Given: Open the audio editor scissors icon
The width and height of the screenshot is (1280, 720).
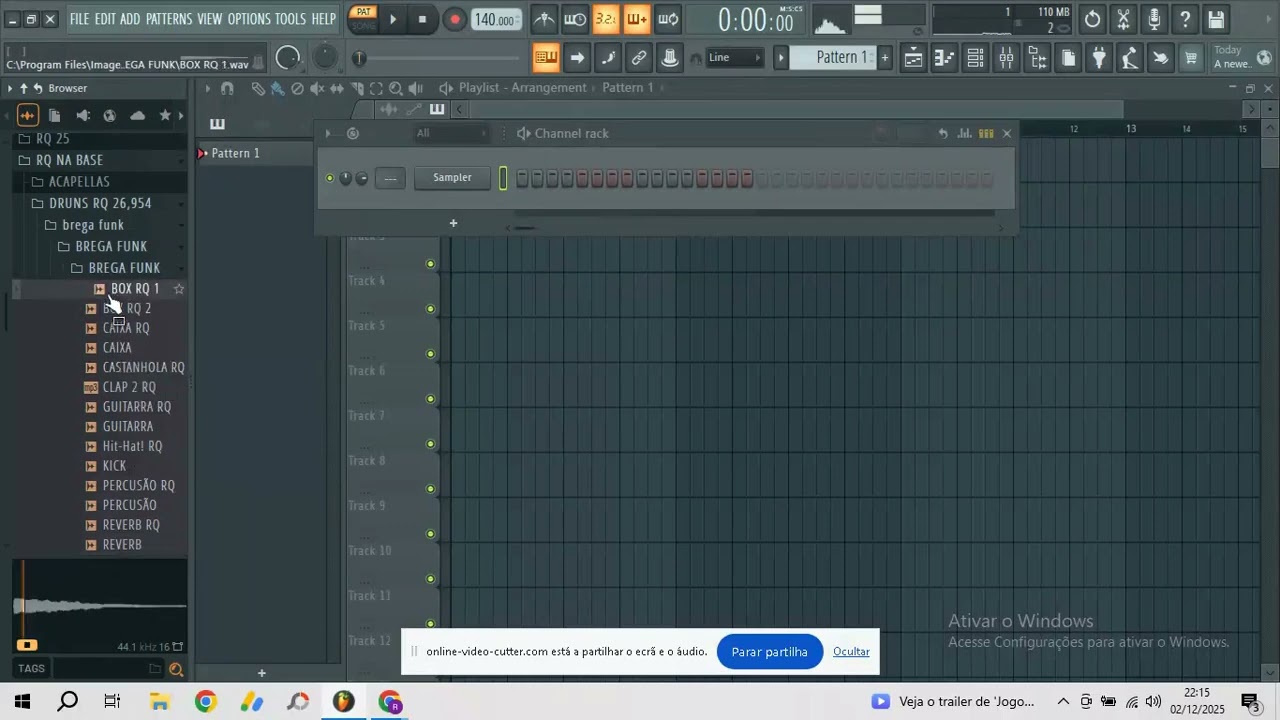Looking at the screenshot, I should (1123, 19).
